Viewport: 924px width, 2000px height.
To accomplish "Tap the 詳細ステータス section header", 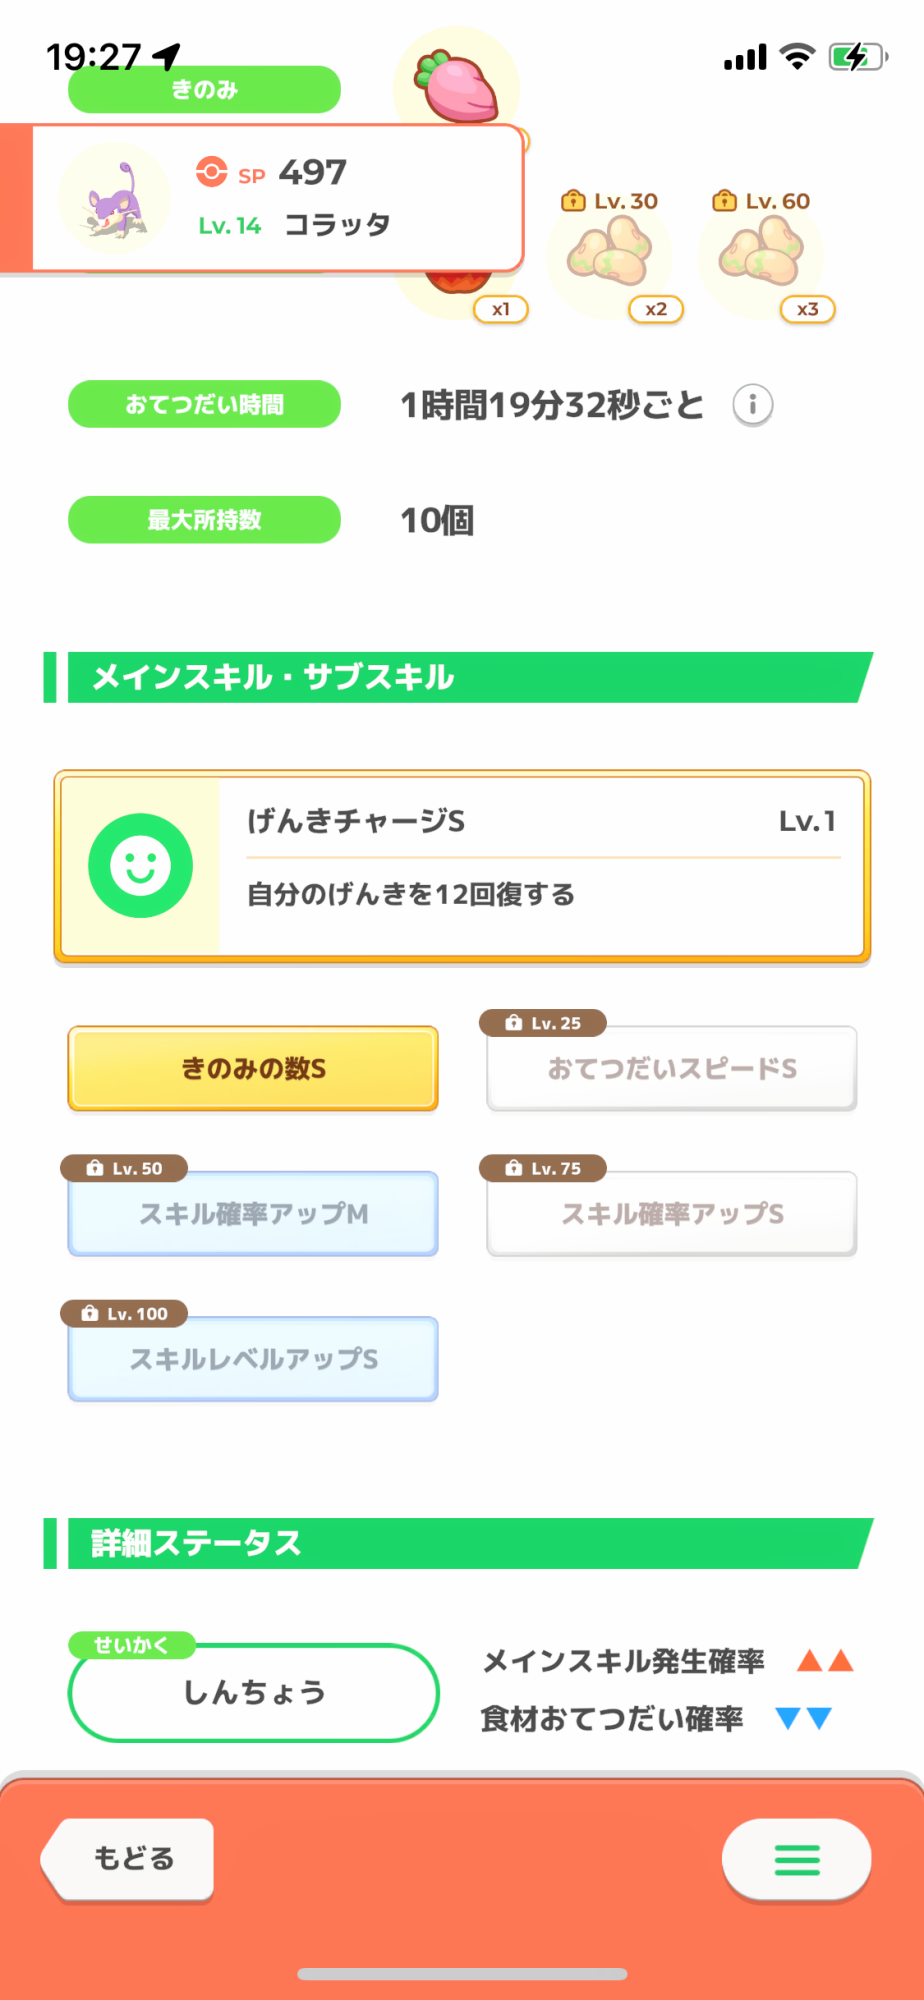I will tap(460, 1543).
